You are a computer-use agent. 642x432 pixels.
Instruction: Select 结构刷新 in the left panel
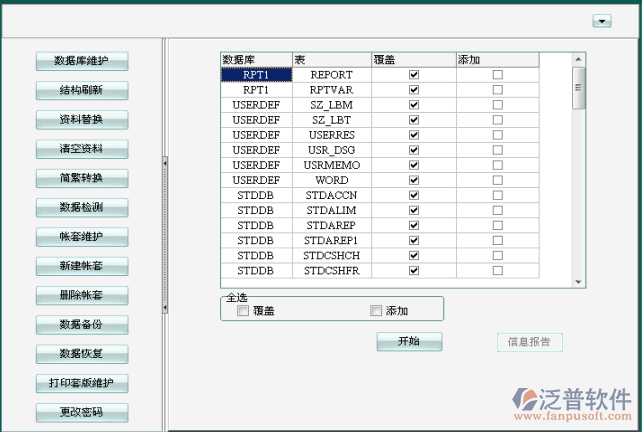click(82, 91)
